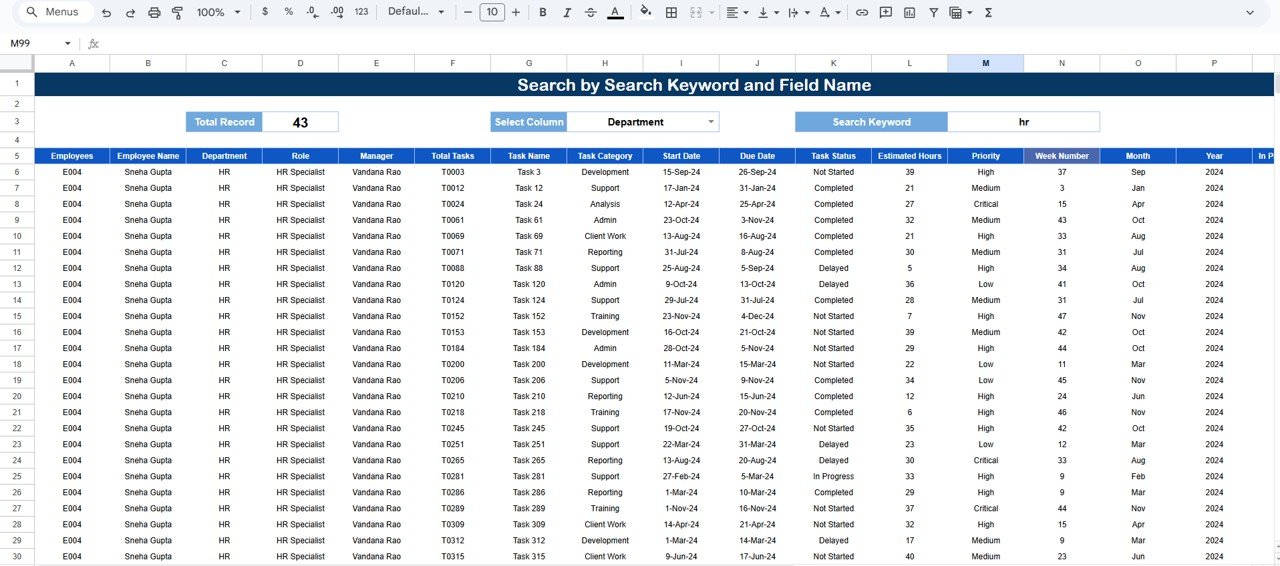
Task: Toggle italic formatting
Action: [567, 13]
